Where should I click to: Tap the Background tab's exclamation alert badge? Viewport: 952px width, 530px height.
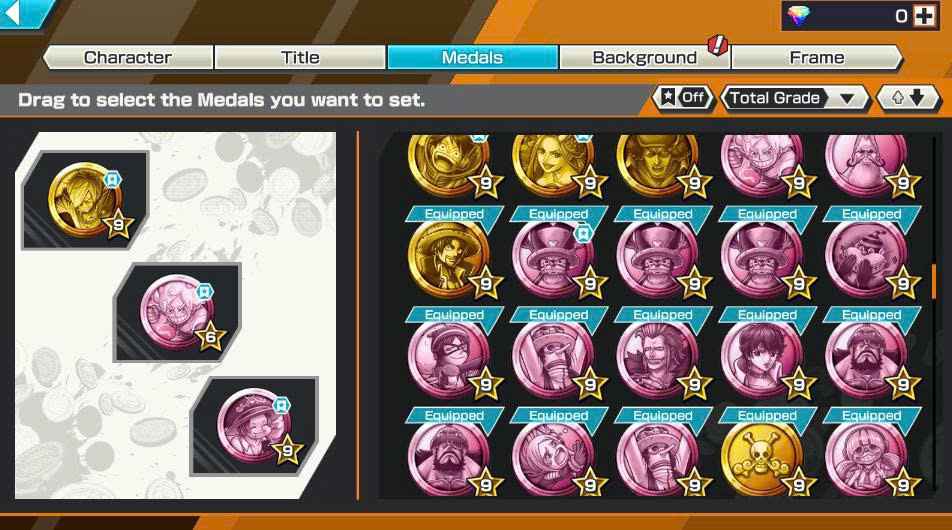coord(718,44)
